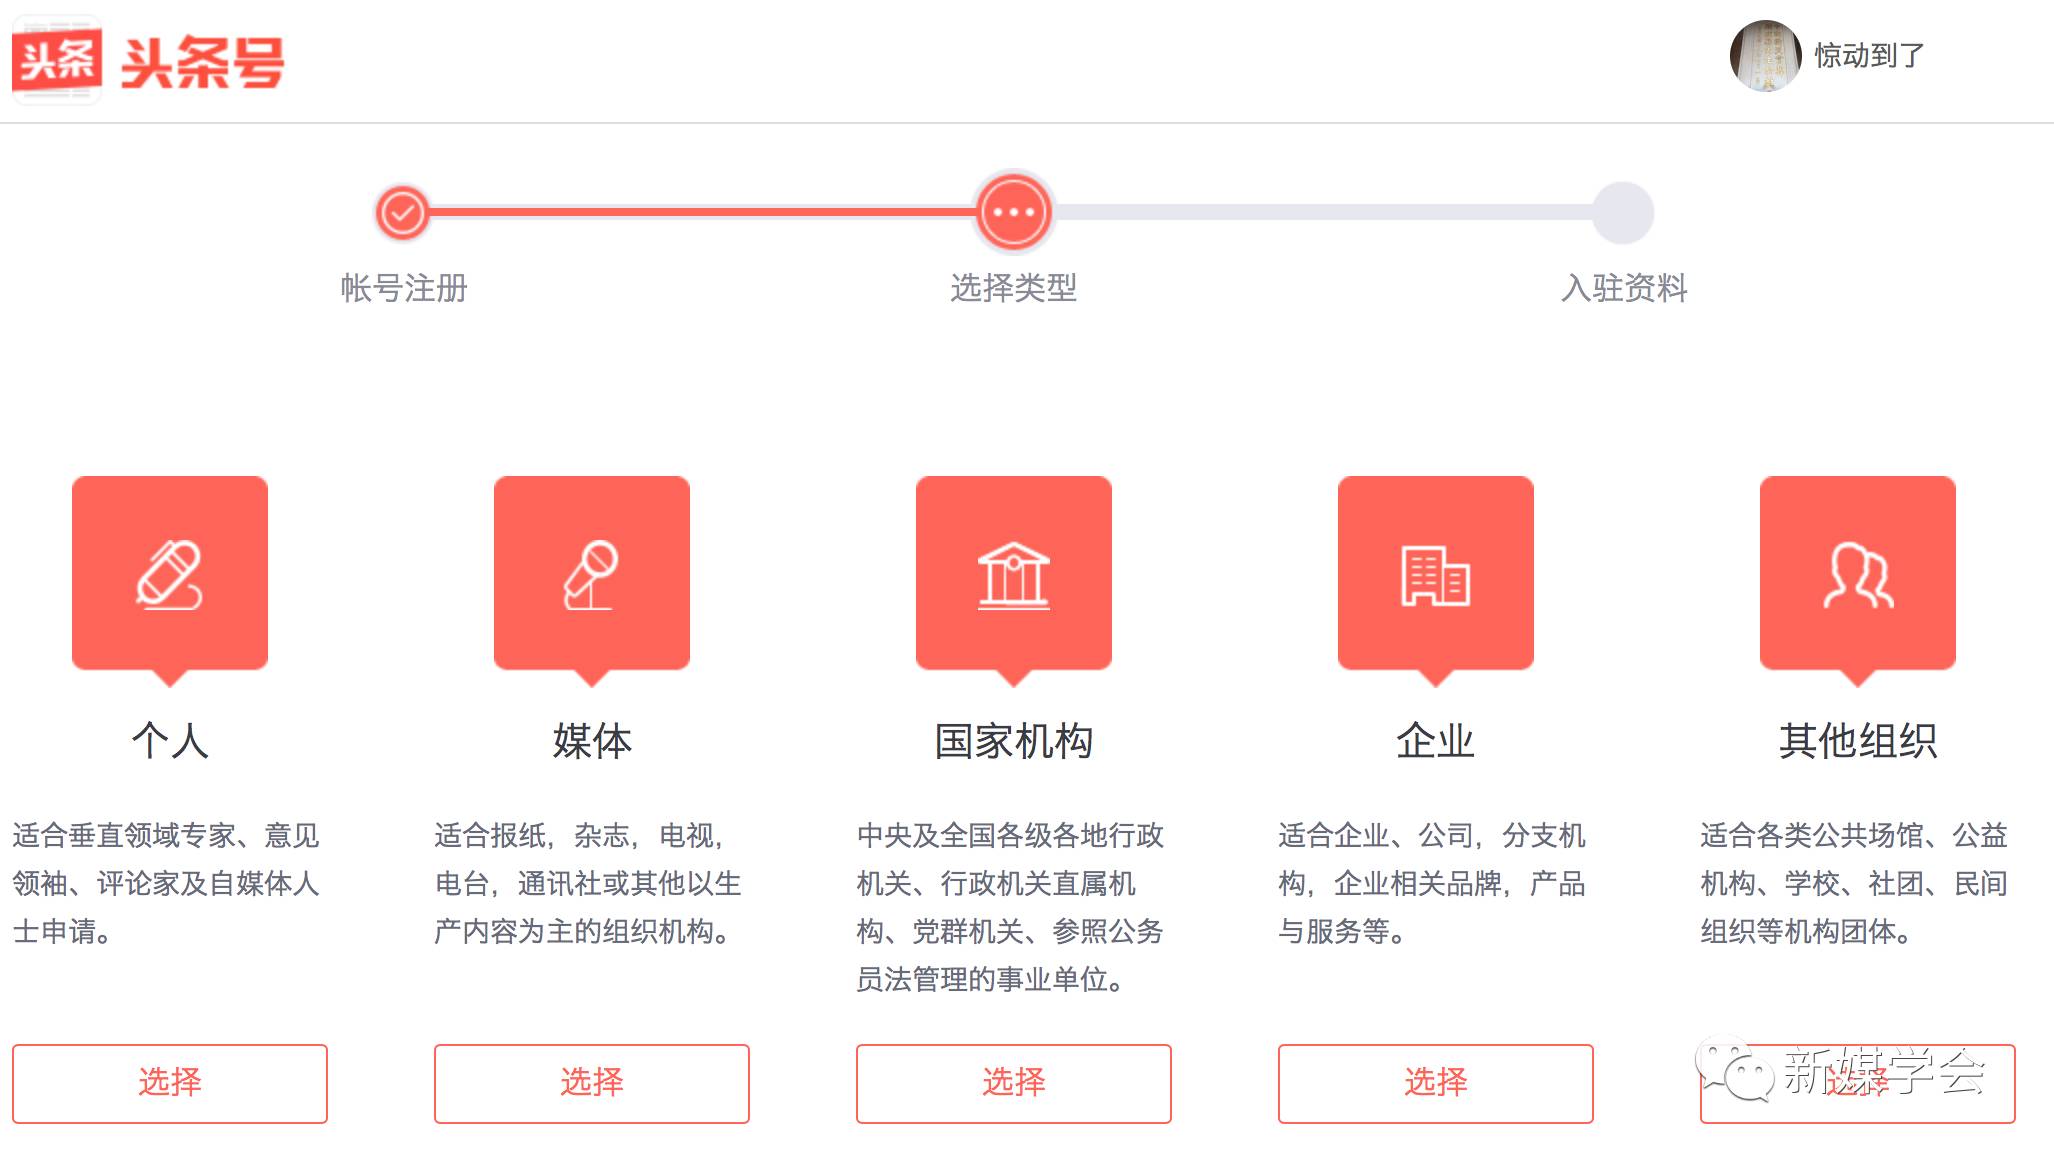Click the 国家机构 government building icon

(1013, 574)
